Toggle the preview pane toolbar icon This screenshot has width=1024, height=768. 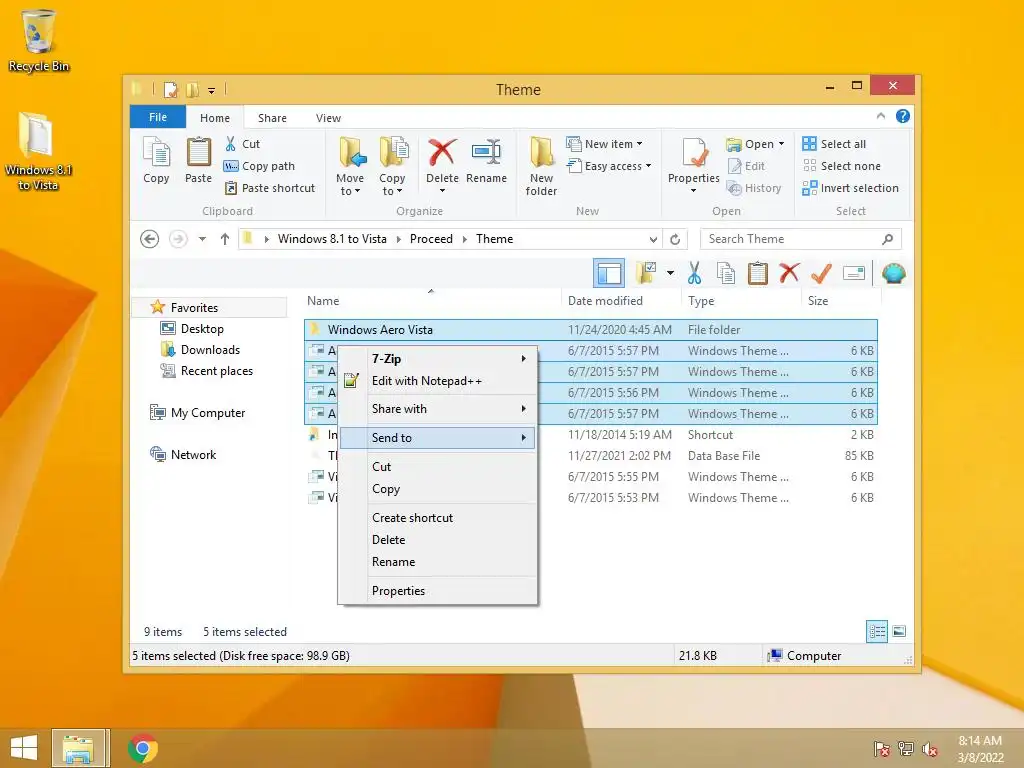coord(609,273)
